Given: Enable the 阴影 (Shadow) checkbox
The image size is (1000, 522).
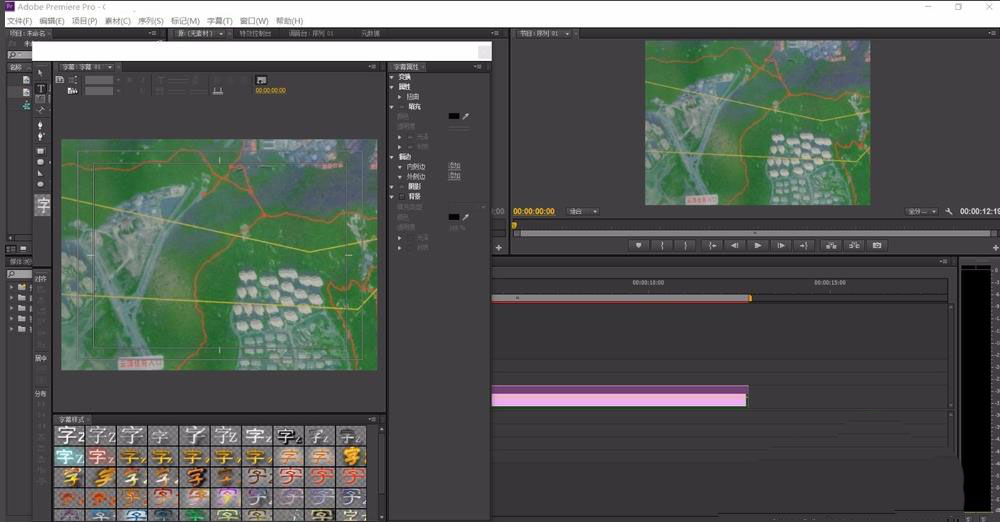Looking at the screenshot, I should [x=402, y=186].
